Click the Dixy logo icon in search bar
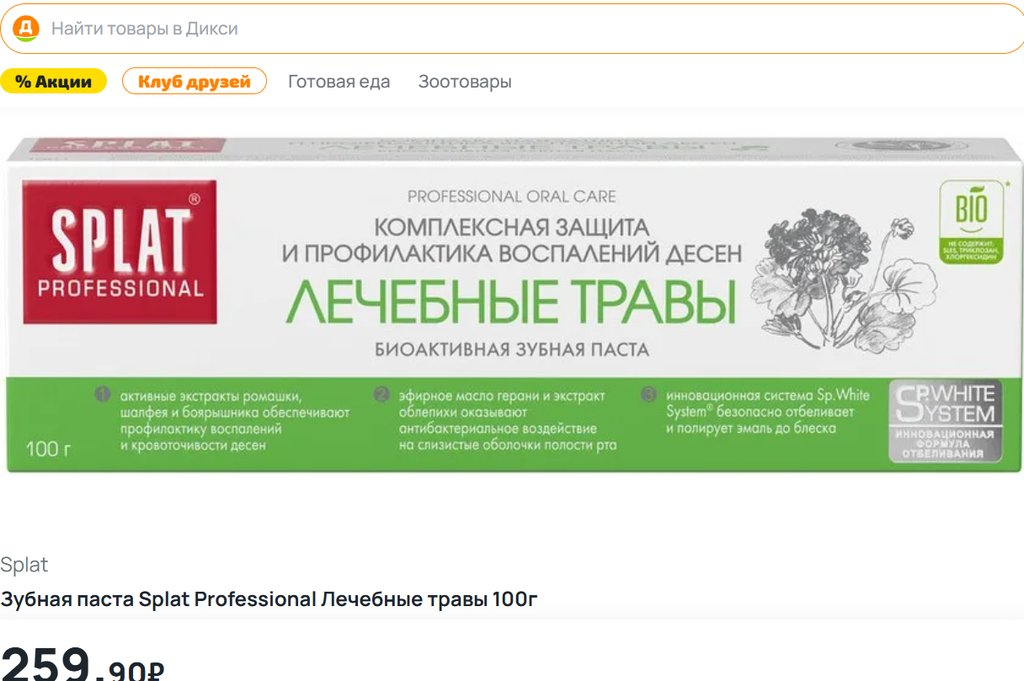Viewport: 1024px width, 681px height. coord(26,28)
